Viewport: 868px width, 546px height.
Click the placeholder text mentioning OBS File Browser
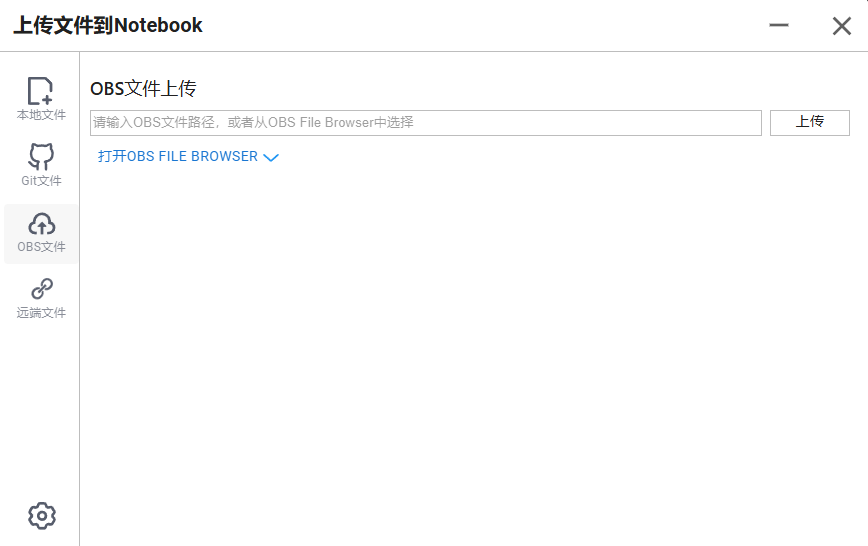point(253,122)
